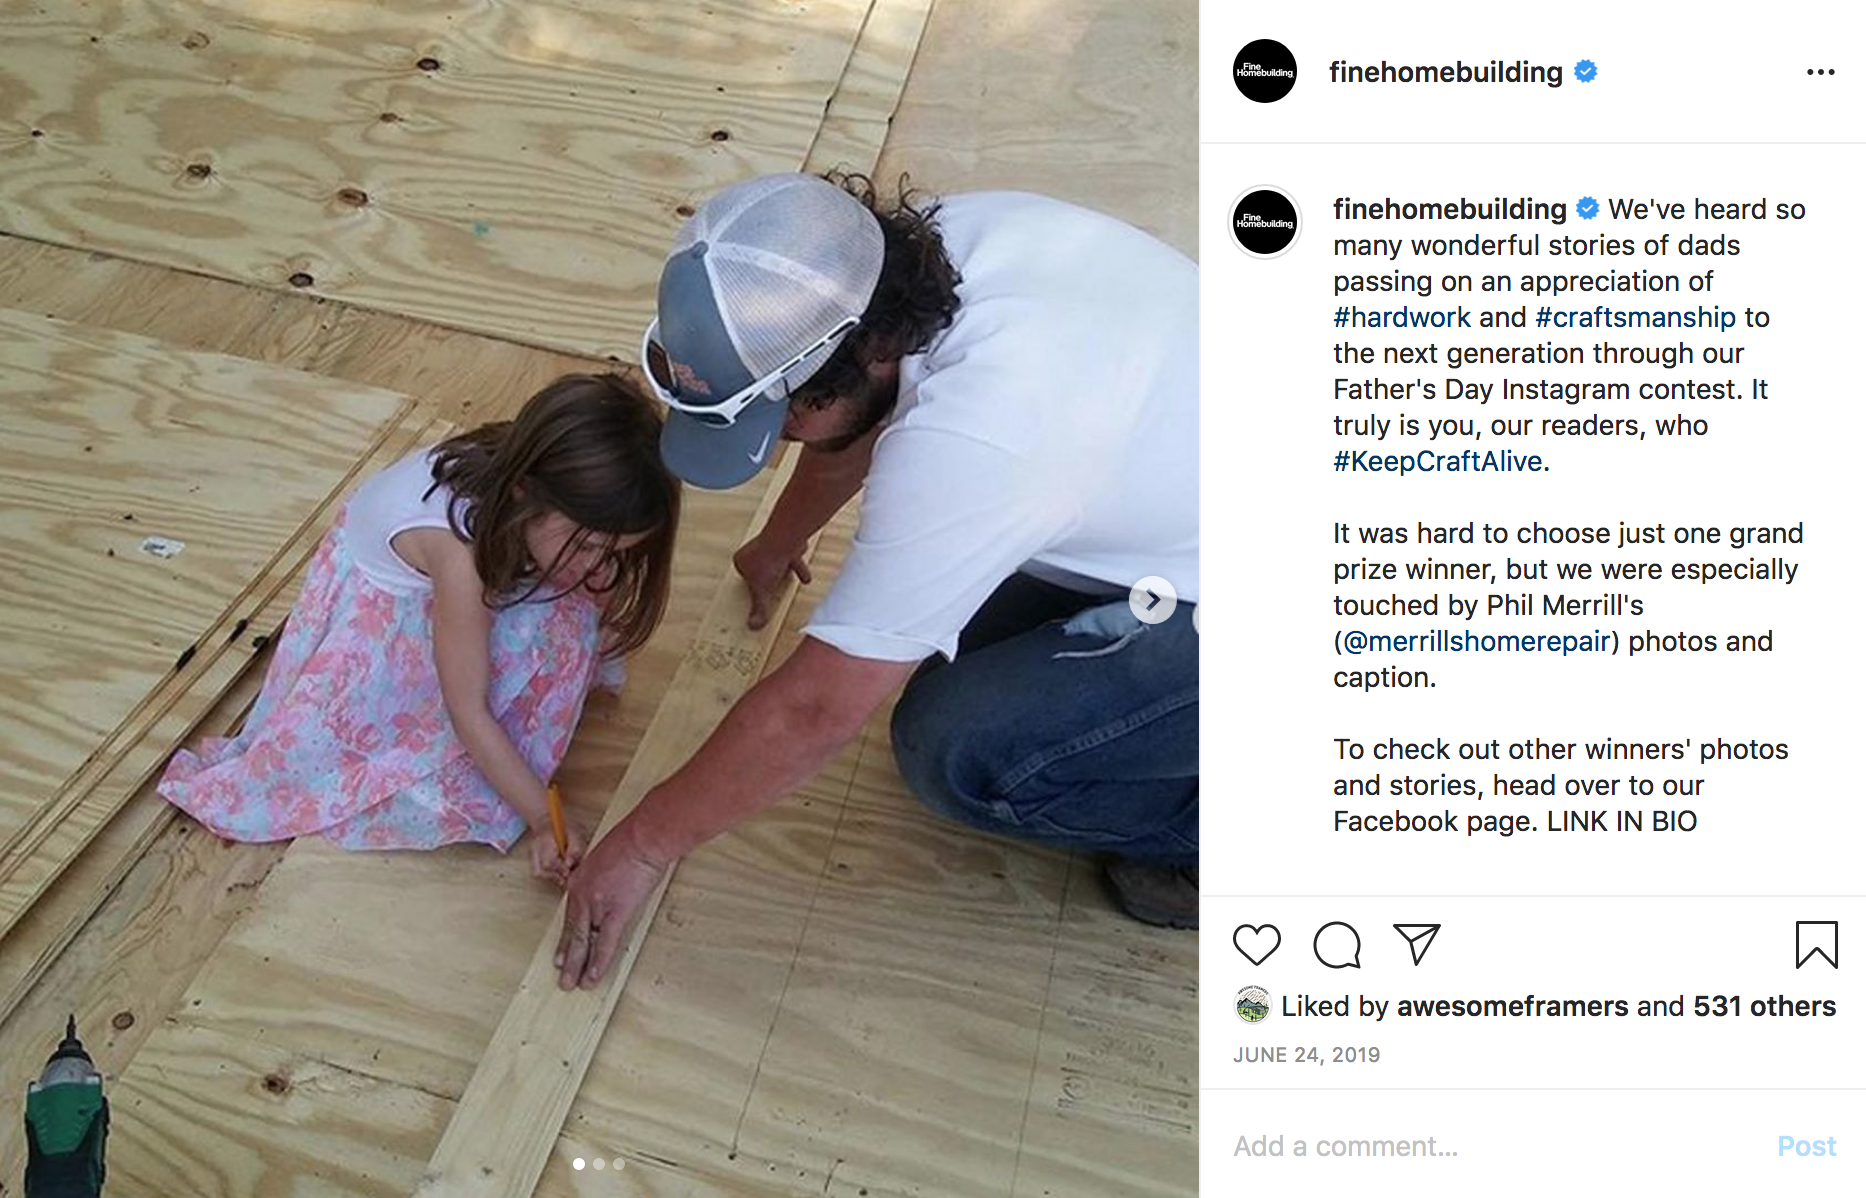Click the finehomebuilding avatar beside caption
Image resolution: width=1866 pixels, height=1198 pixels.
1265,222
